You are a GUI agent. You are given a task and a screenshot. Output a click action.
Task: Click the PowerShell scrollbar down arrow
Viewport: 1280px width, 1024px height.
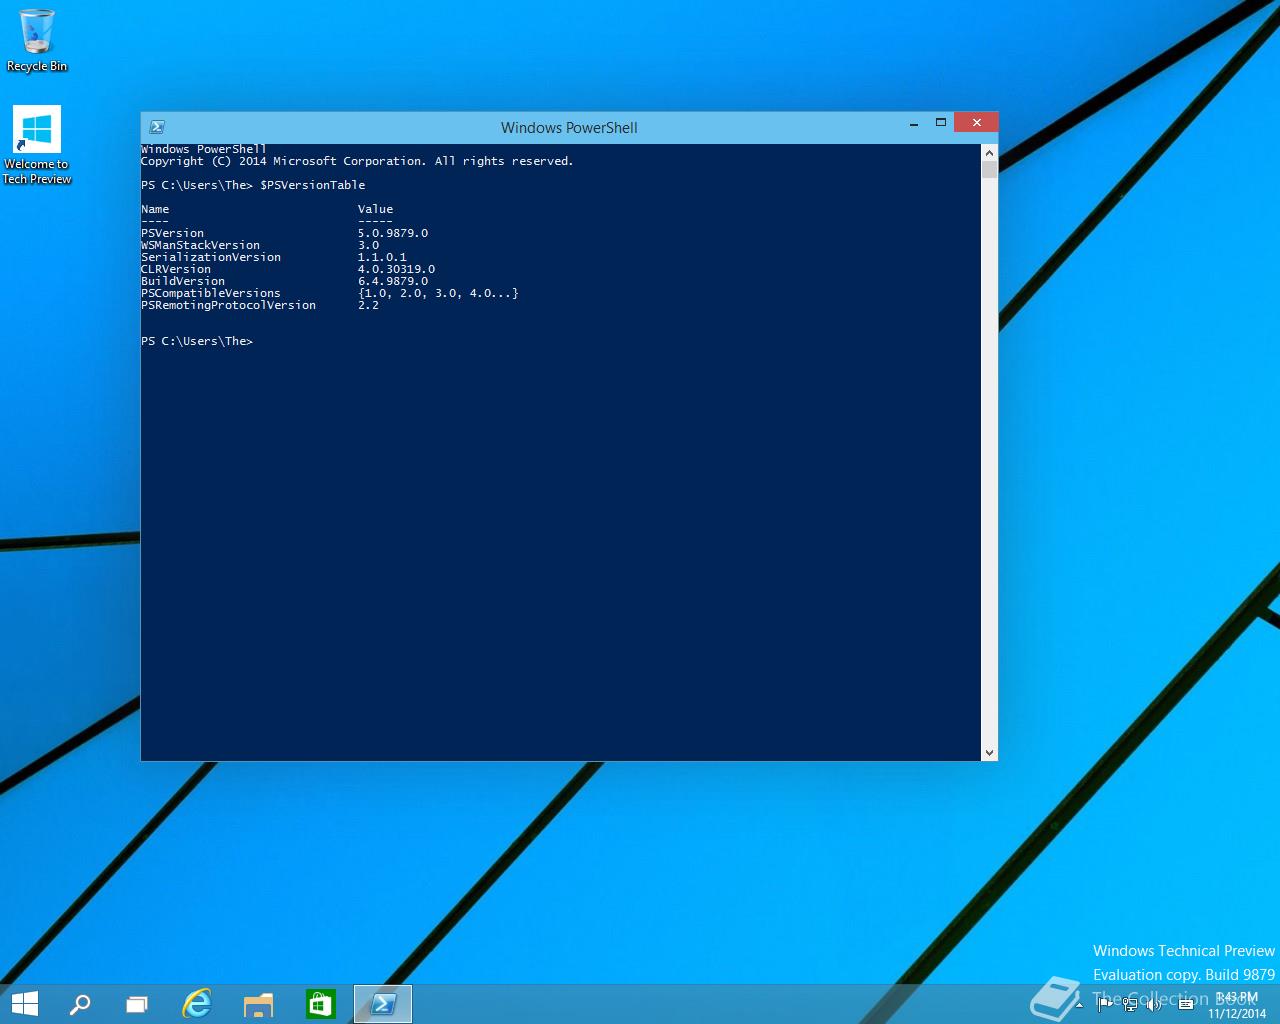989,753
